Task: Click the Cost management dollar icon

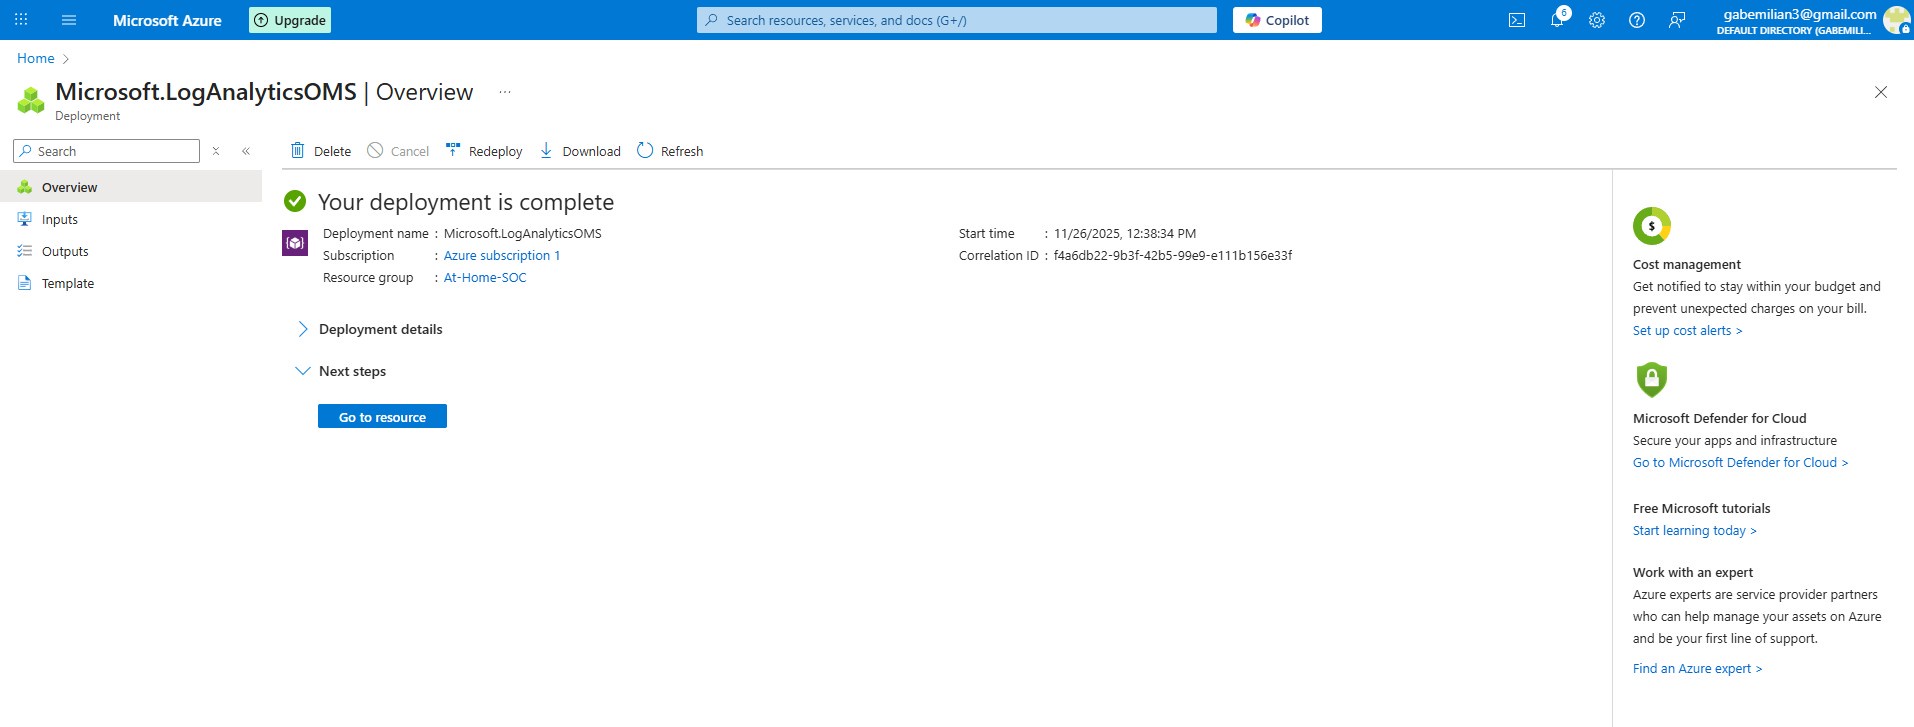Action: point(1652,226)
